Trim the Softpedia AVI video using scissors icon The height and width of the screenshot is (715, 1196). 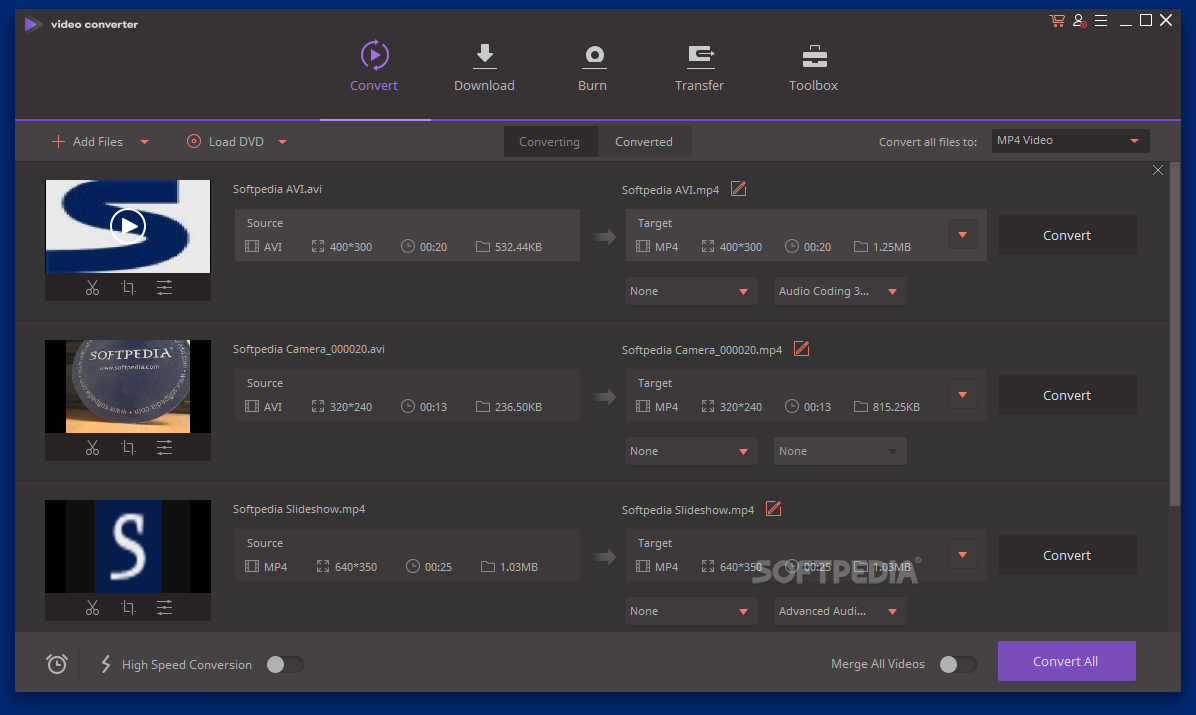92,287
